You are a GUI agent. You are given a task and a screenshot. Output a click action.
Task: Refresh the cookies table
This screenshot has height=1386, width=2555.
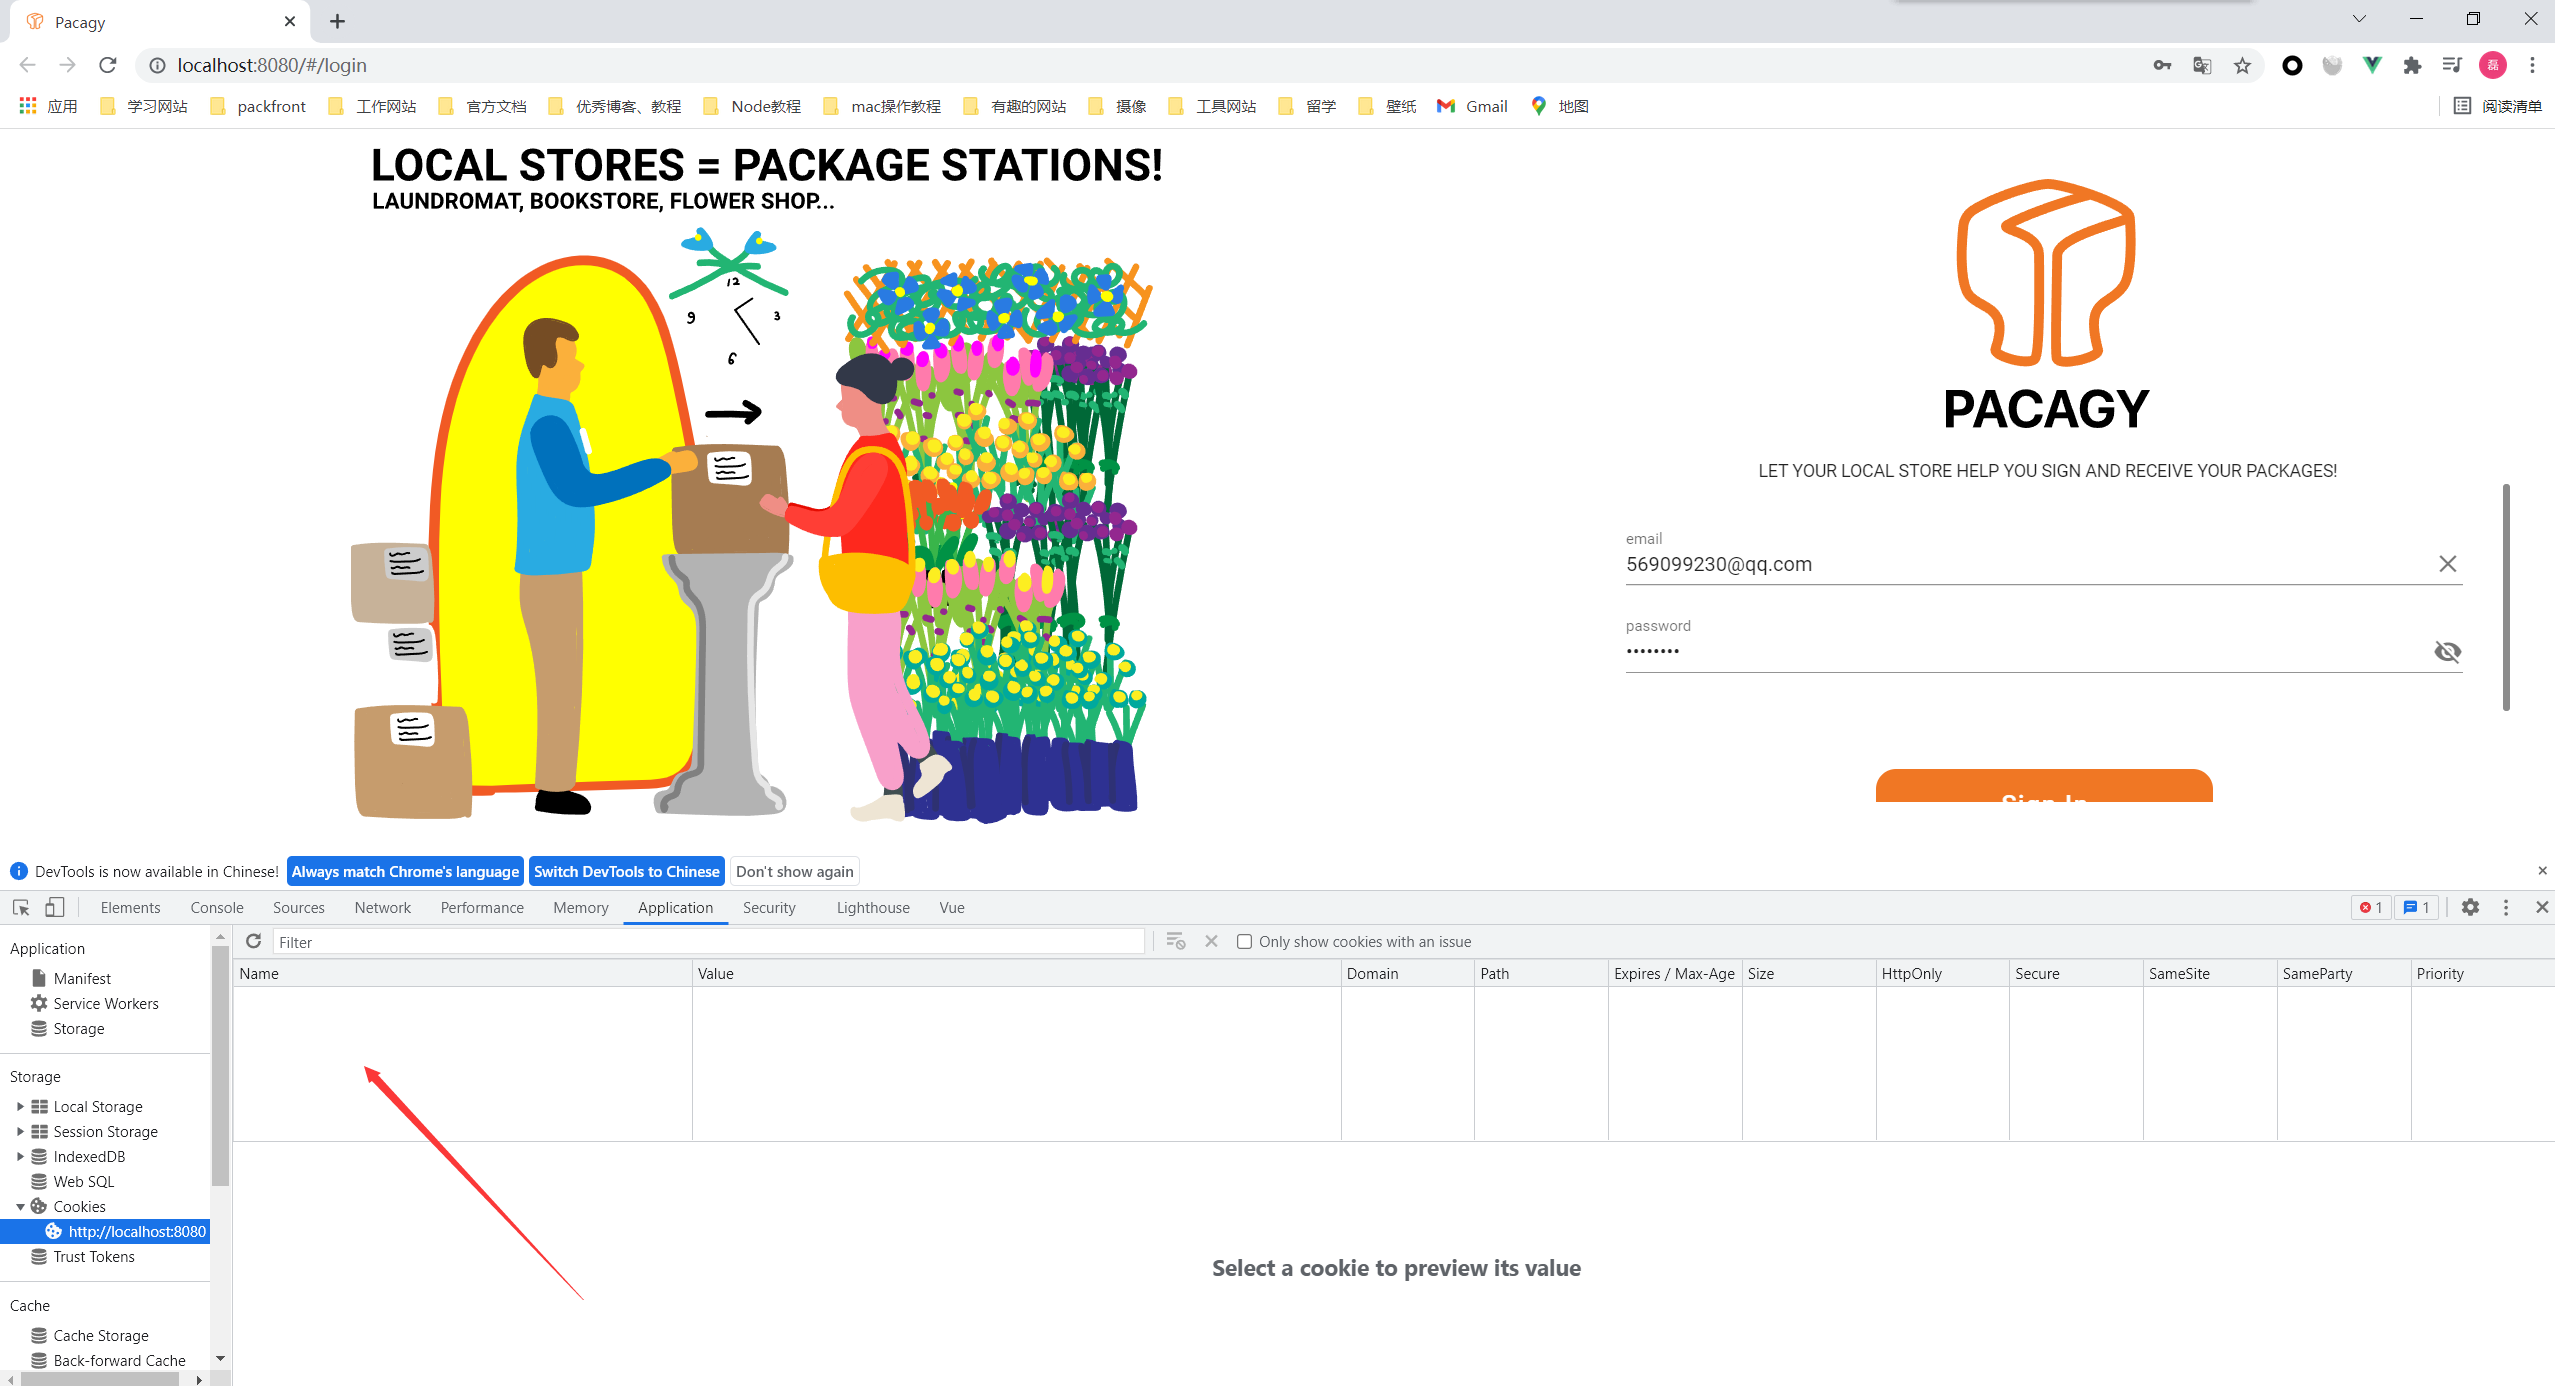[253, 941]
